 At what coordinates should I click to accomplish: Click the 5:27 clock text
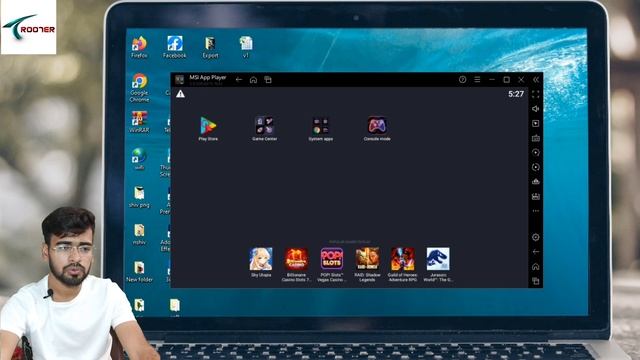coord(516,94)
